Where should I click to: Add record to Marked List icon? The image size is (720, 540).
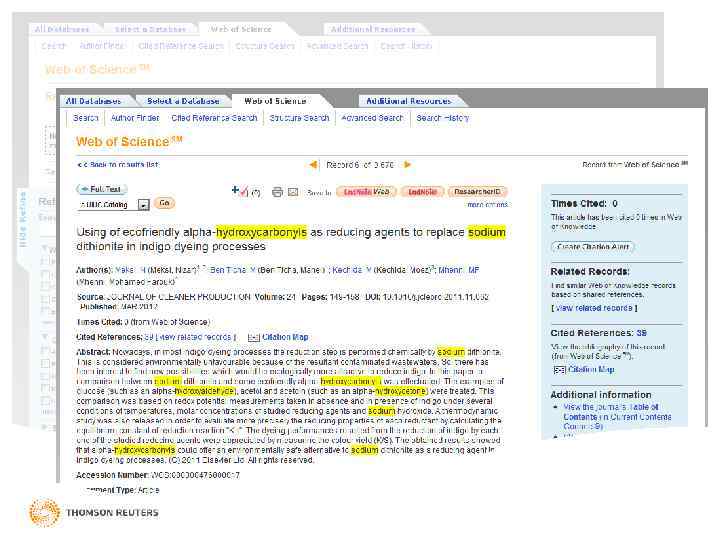click(x=240, y=191)
